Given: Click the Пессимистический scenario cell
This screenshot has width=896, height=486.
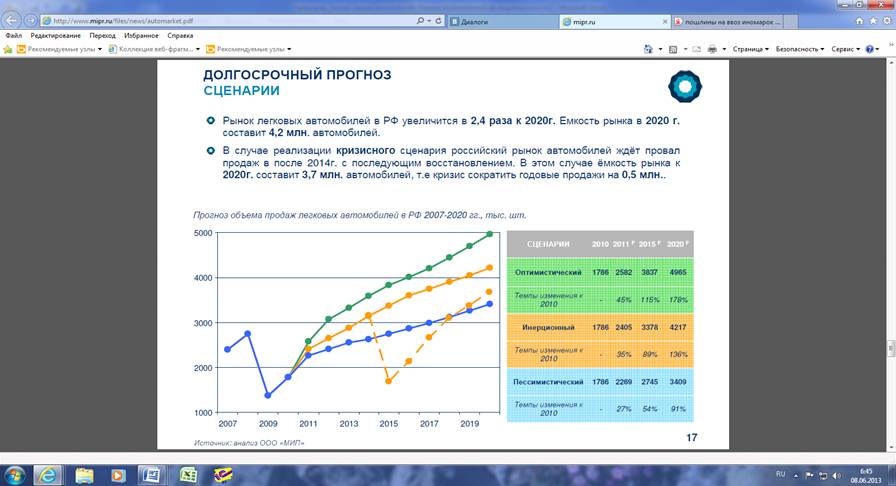Looking at the screenshot, I should click(x=548, y=381).
